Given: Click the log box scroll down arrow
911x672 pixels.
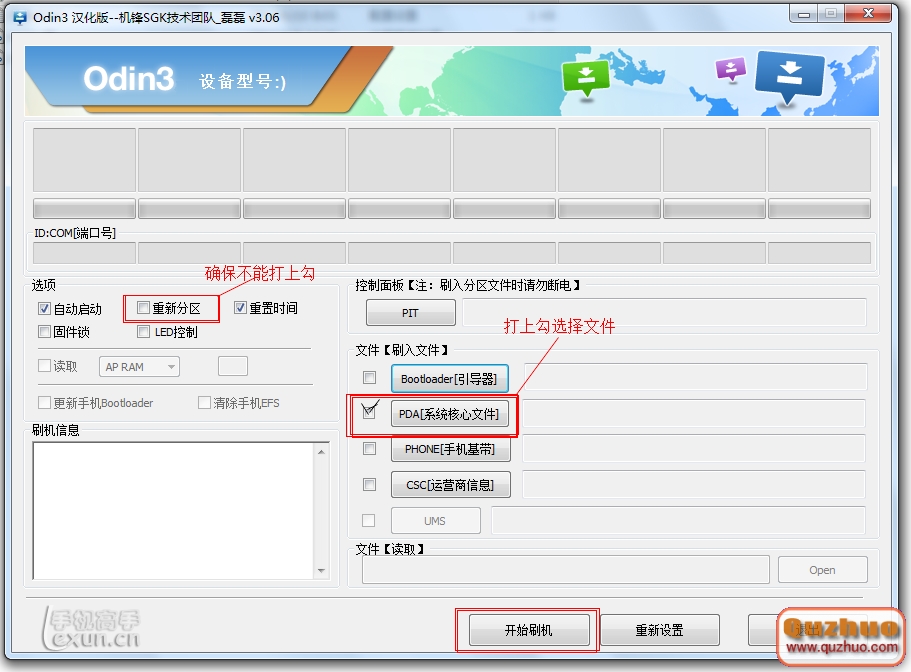Looking at the screenshot, I should [321, 571].
